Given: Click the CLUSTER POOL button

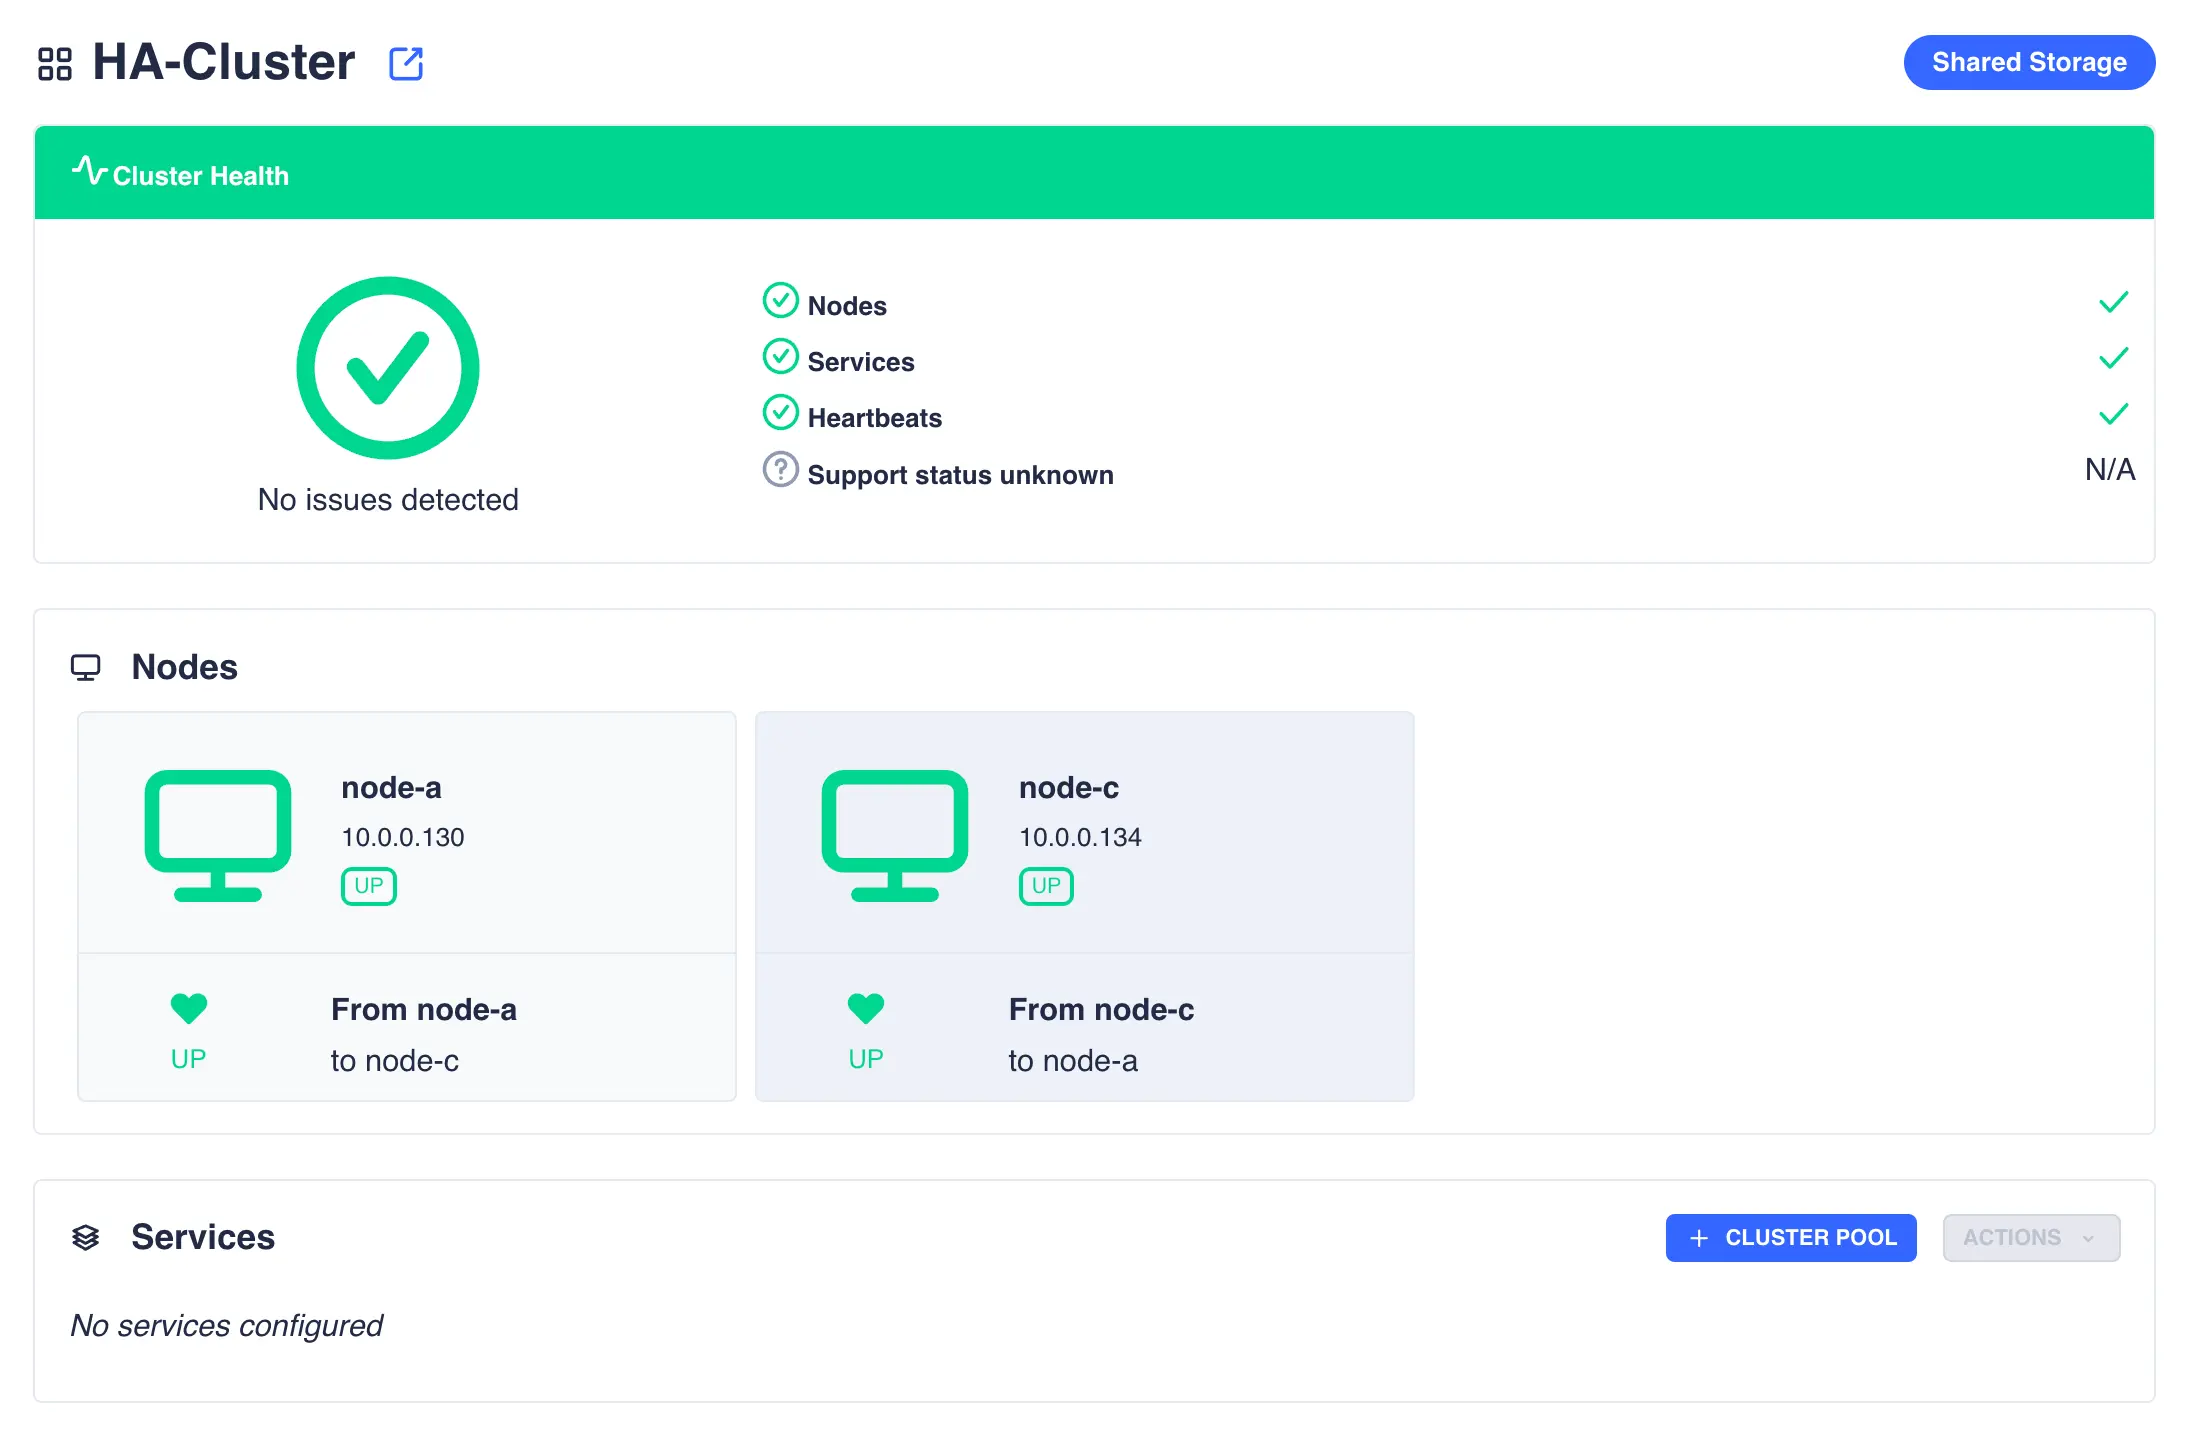Looking at the screenshot, I should (x=1791, y=1237).
